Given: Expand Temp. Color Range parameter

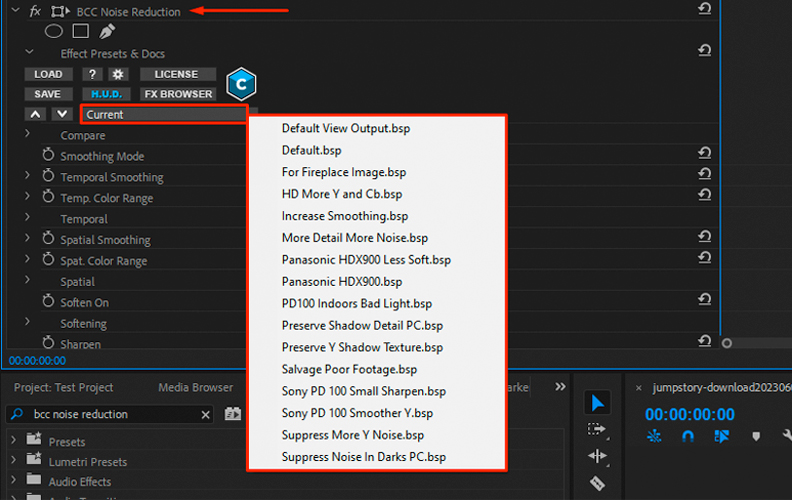Looking at the screenshot, I should 28,196.
